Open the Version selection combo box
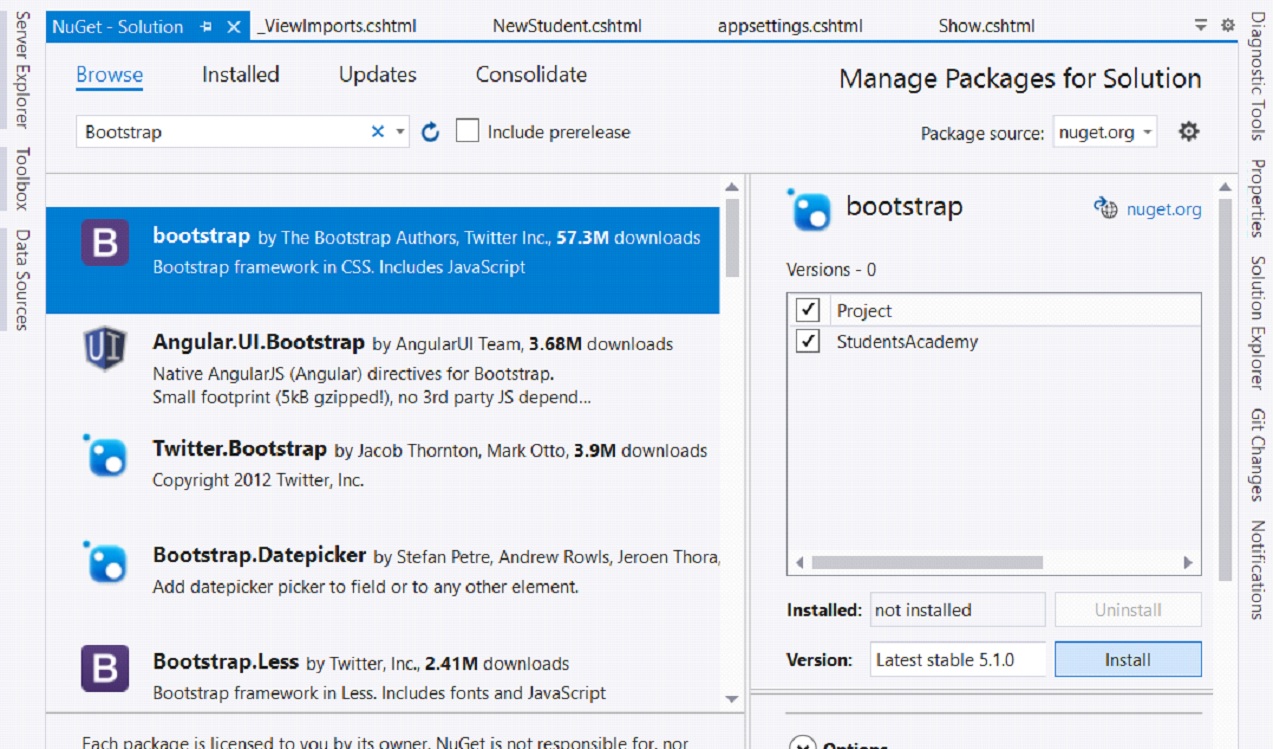Viewport: 1273px width, 749px height. (x=957, y=660)
